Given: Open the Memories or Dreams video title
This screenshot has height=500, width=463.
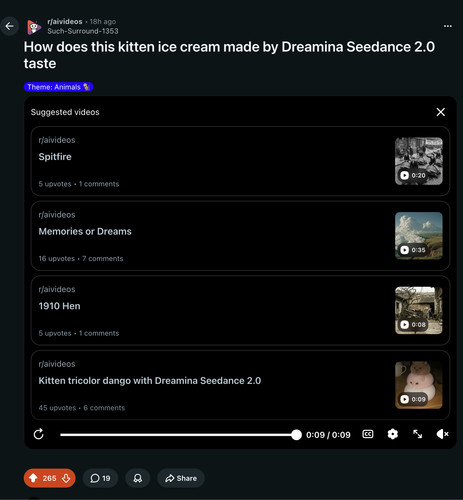Looking at the screenshot, I should tap(85, 231).
